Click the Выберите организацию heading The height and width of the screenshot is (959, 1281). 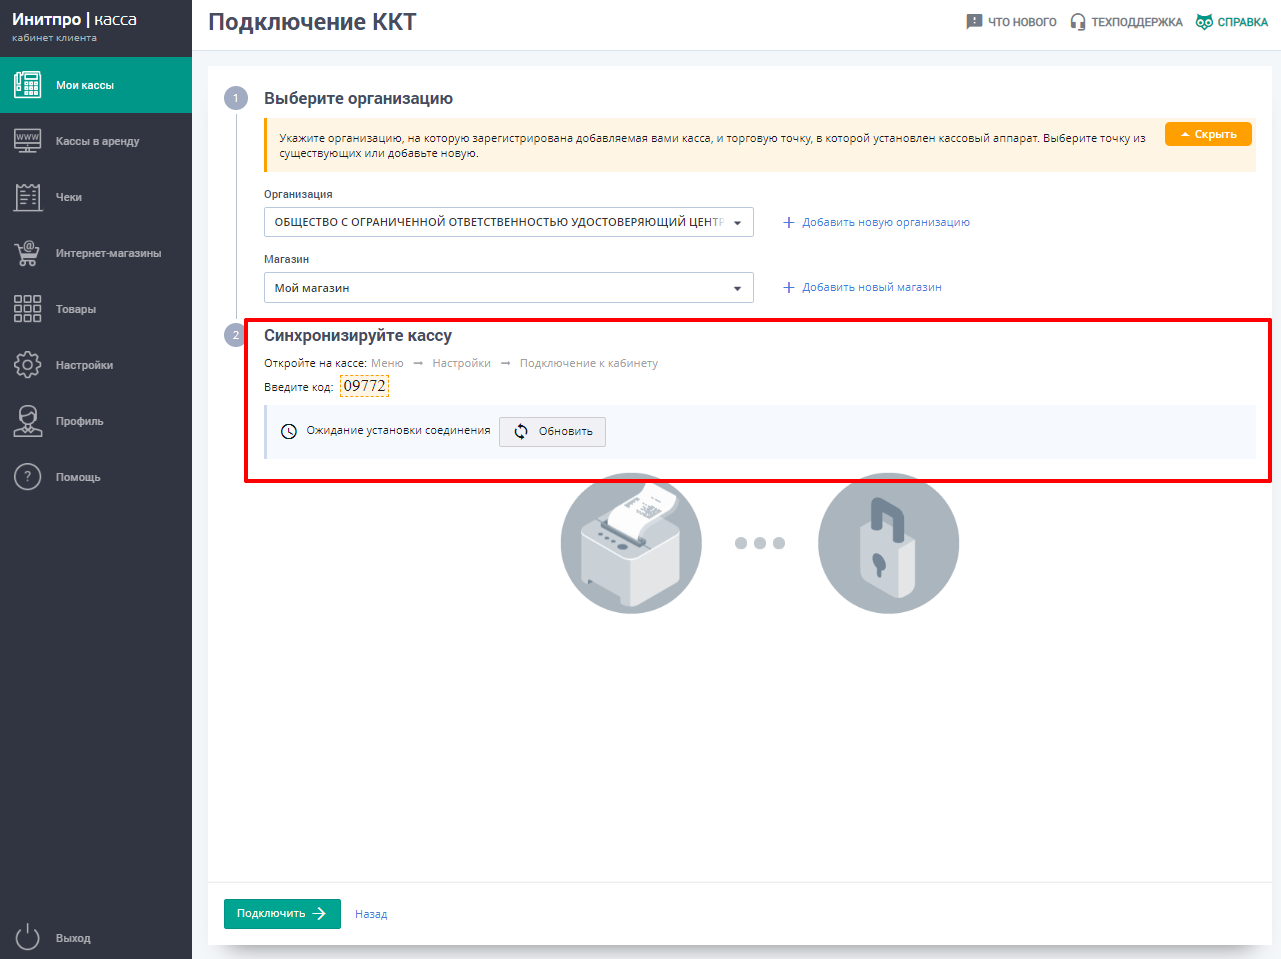click(x=358, y=98)
